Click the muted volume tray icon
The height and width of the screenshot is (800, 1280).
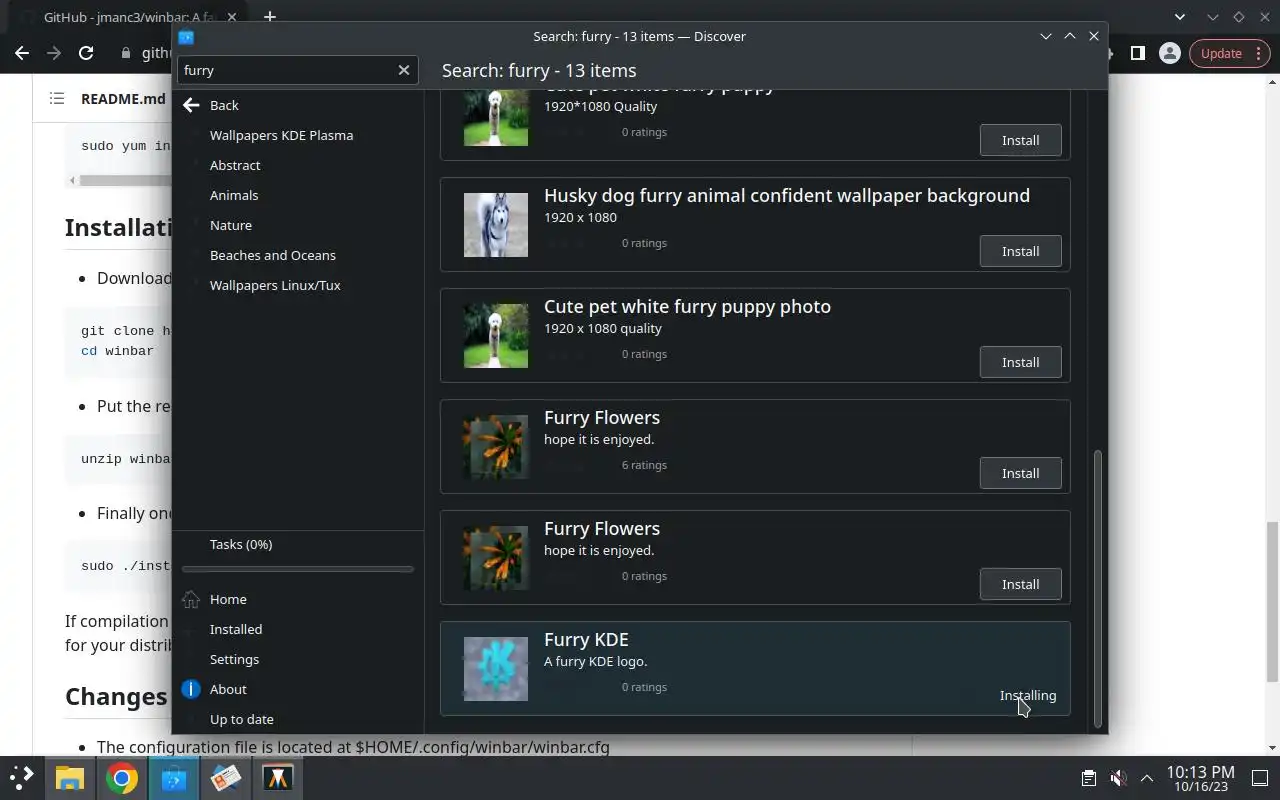(x=1119, y=778)
